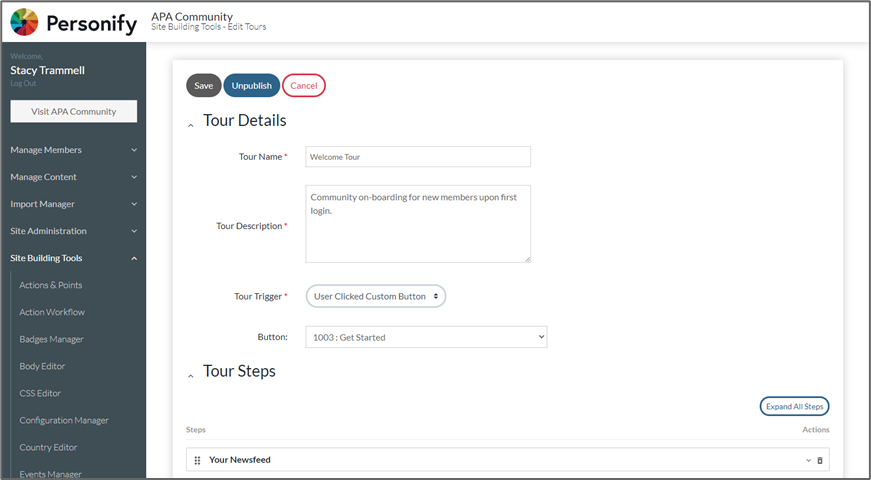871x480 pixels.
Task: Click into the Tour Name field
Action: click(417, 157)
